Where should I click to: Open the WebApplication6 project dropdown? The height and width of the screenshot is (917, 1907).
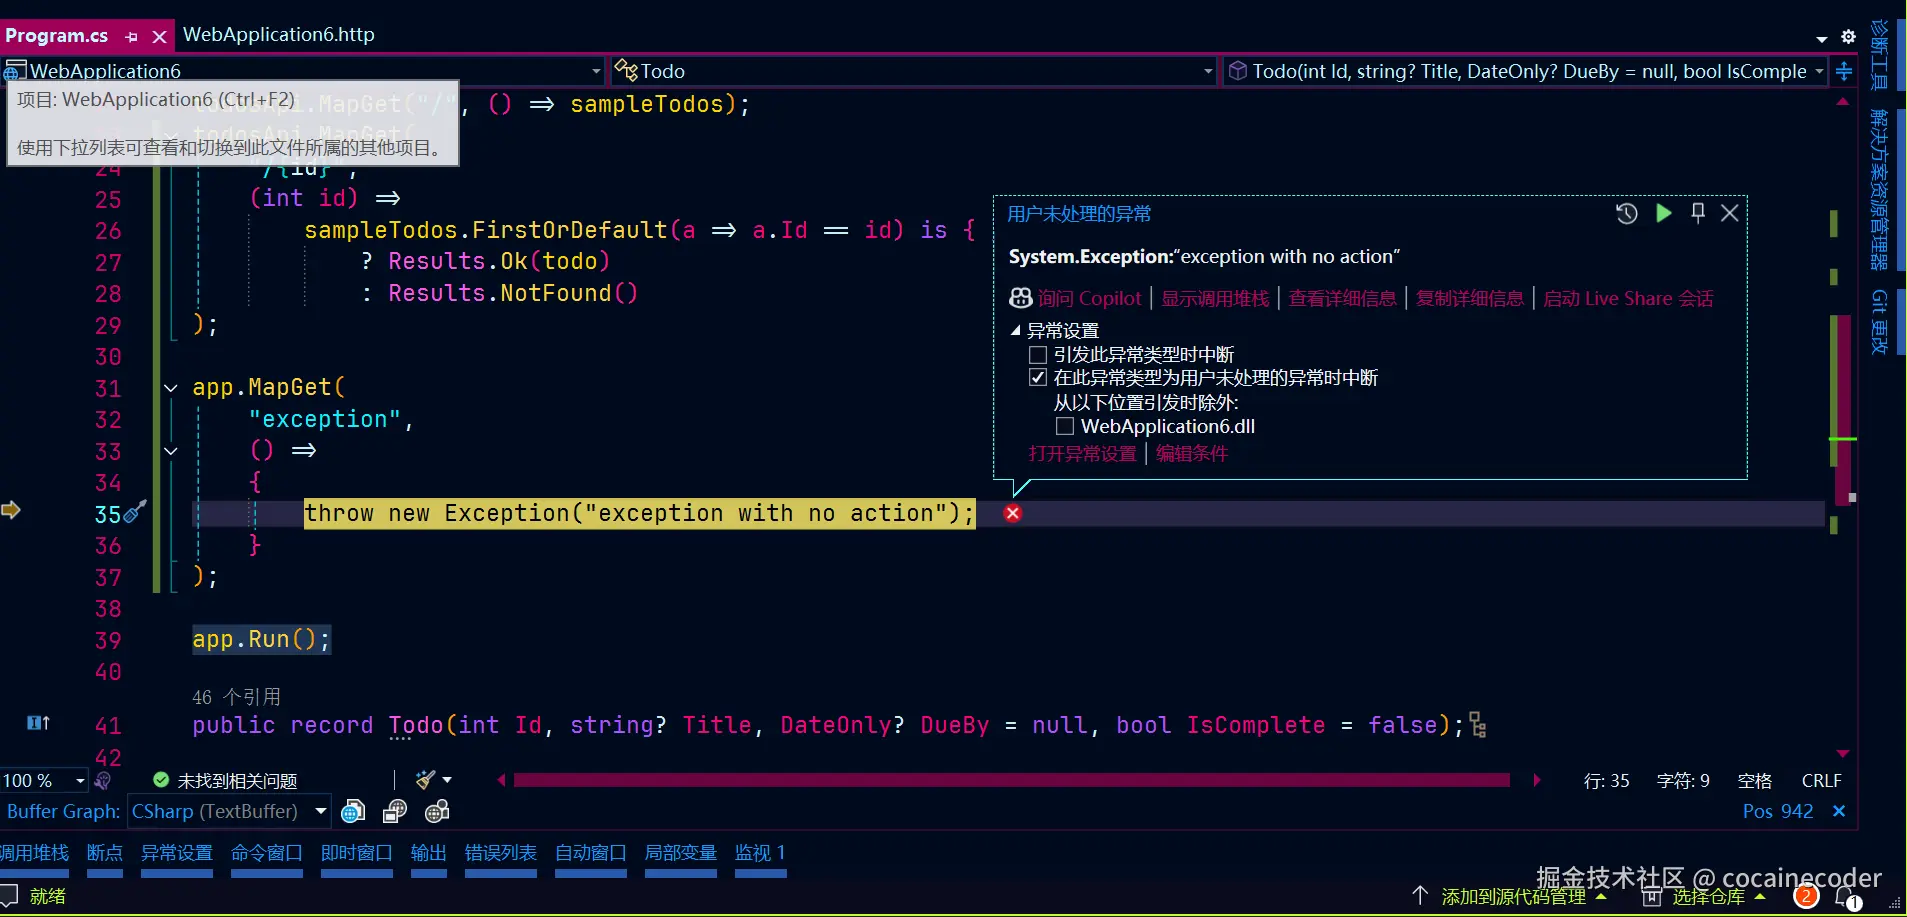[596, 72]
